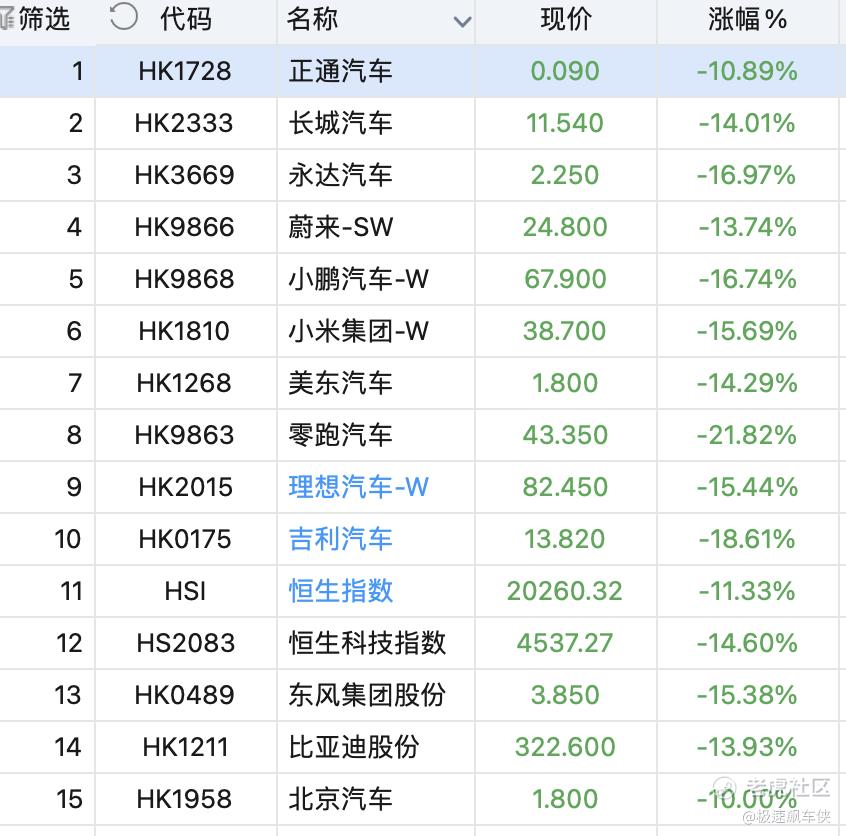The image size is (846, 836).
Task: Click code HK9866
Action: point(185,227)
